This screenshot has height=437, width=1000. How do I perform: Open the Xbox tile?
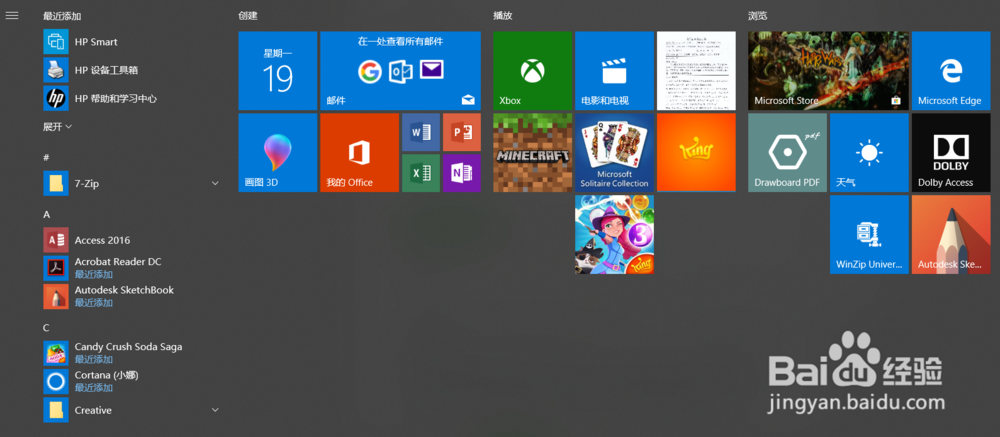[x=533, y=71]
